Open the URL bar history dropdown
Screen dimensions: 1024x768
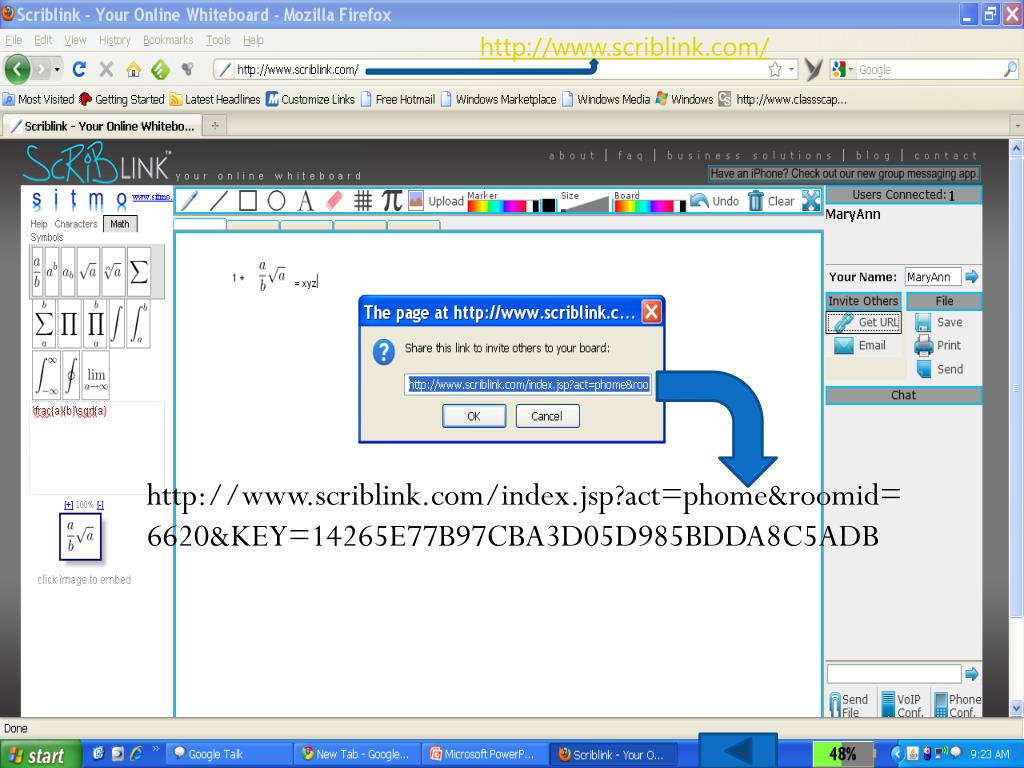792,69
